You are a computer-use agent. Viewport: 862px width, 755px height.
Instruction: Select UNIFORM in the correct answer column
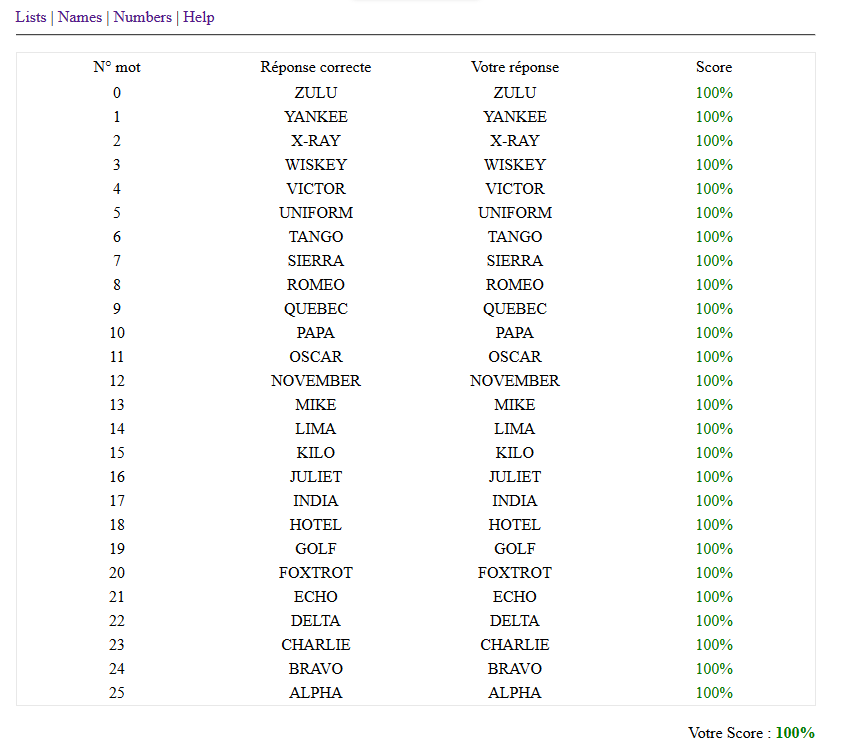point(316,212)
